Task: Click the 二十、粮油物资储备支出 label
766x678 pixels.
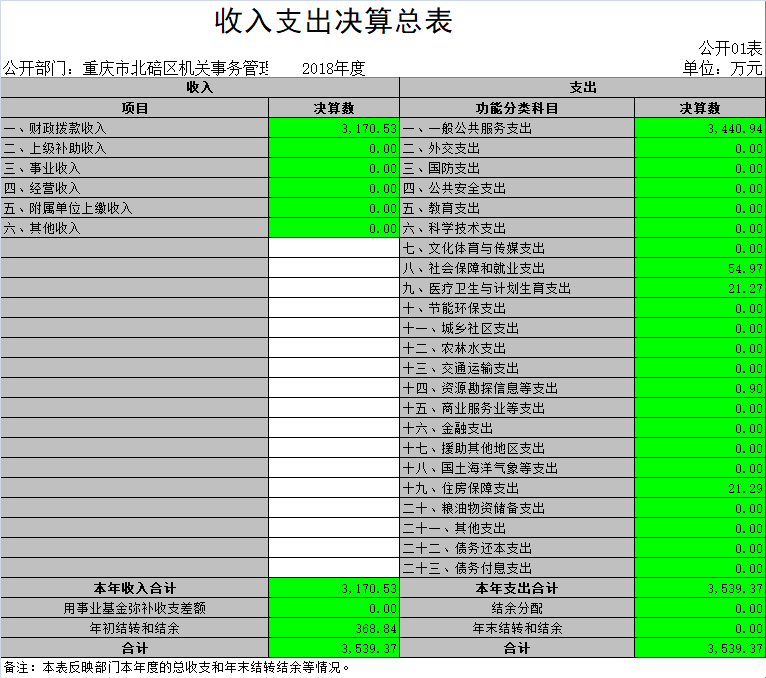Action: 473,509
